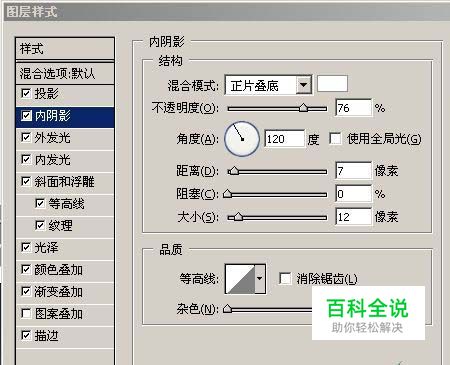
Task: Click the 距离 slider handle
Action: 235,171
